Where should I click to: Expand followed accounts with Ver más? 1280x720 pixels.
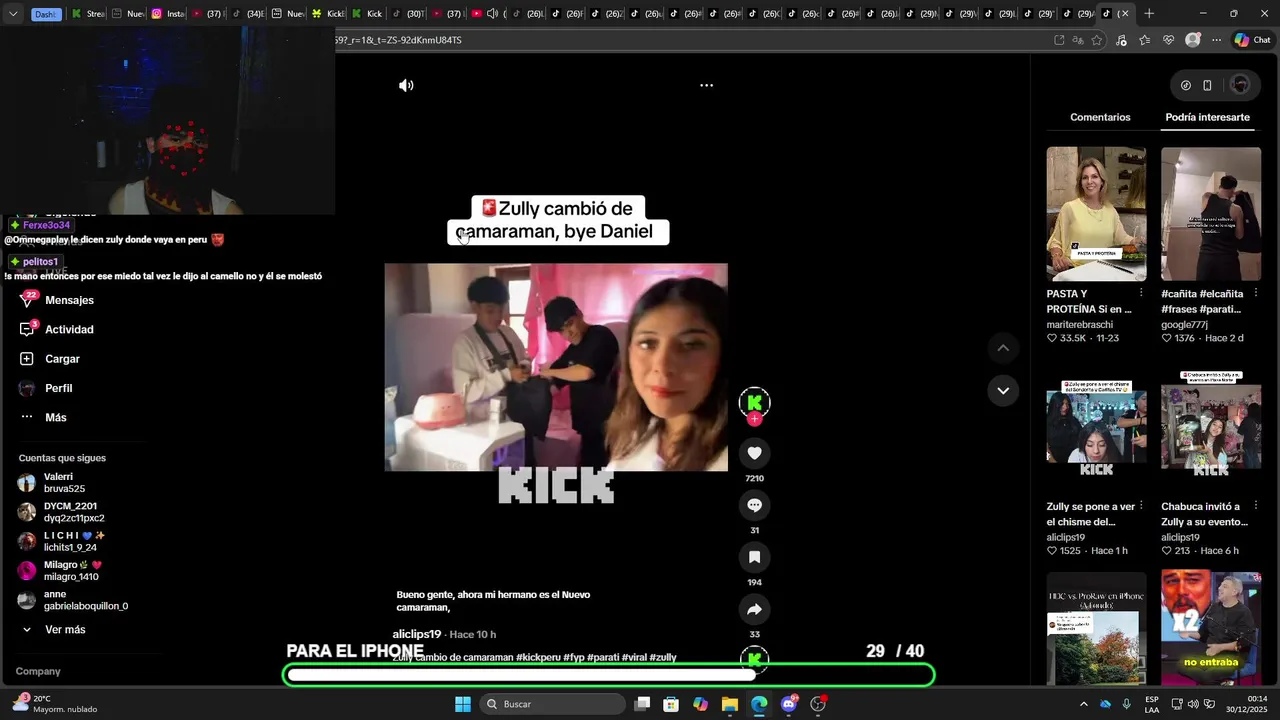click(x=65, y=630)
